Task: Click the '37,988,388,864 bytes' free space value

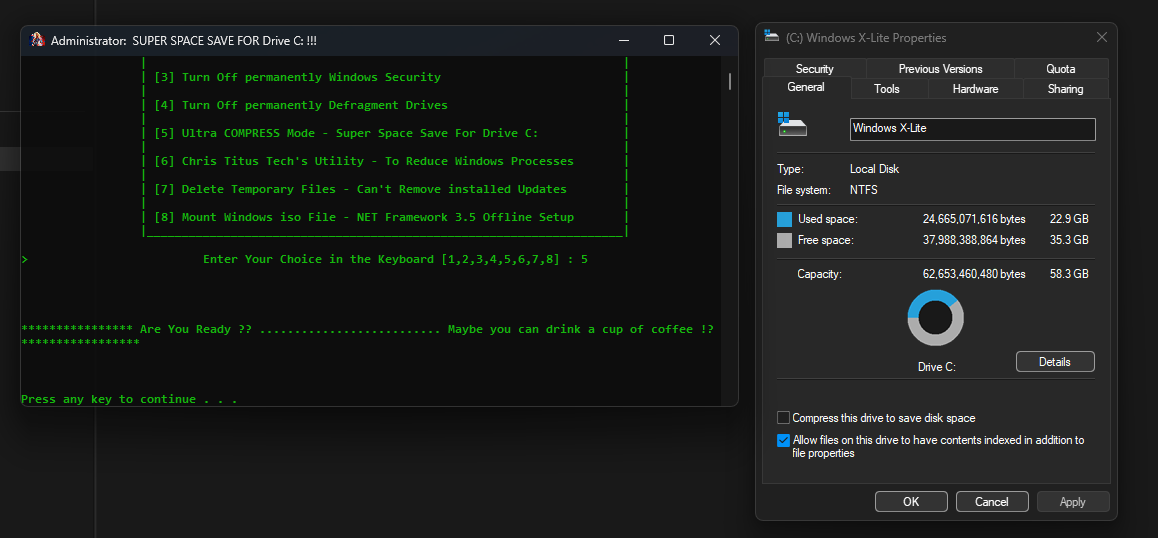Action: click(x=974, y=240)
